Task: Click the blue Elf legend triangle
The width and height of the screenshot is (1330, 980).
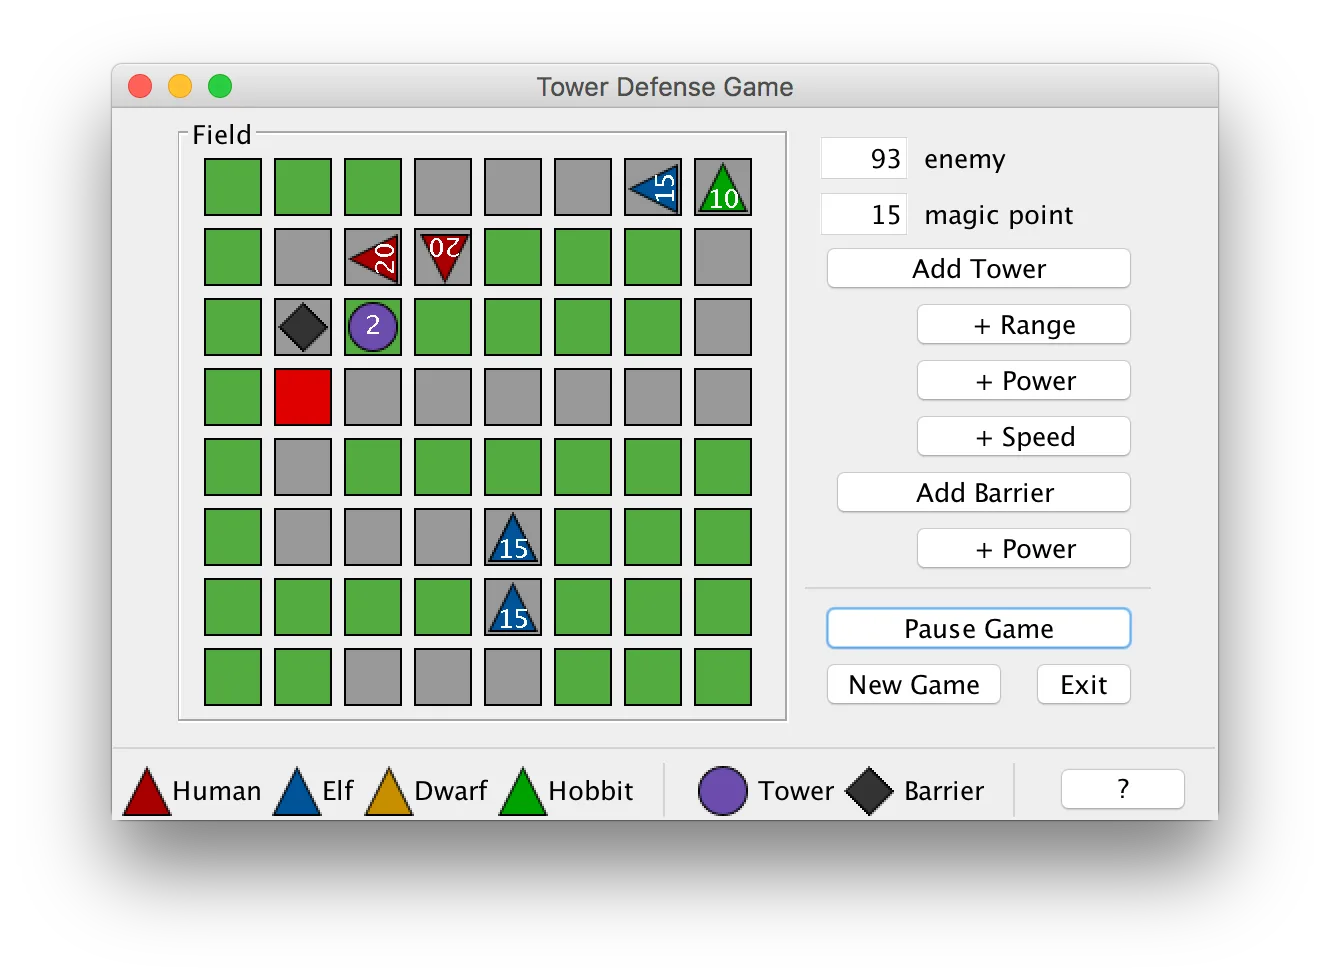Action: 297,792
